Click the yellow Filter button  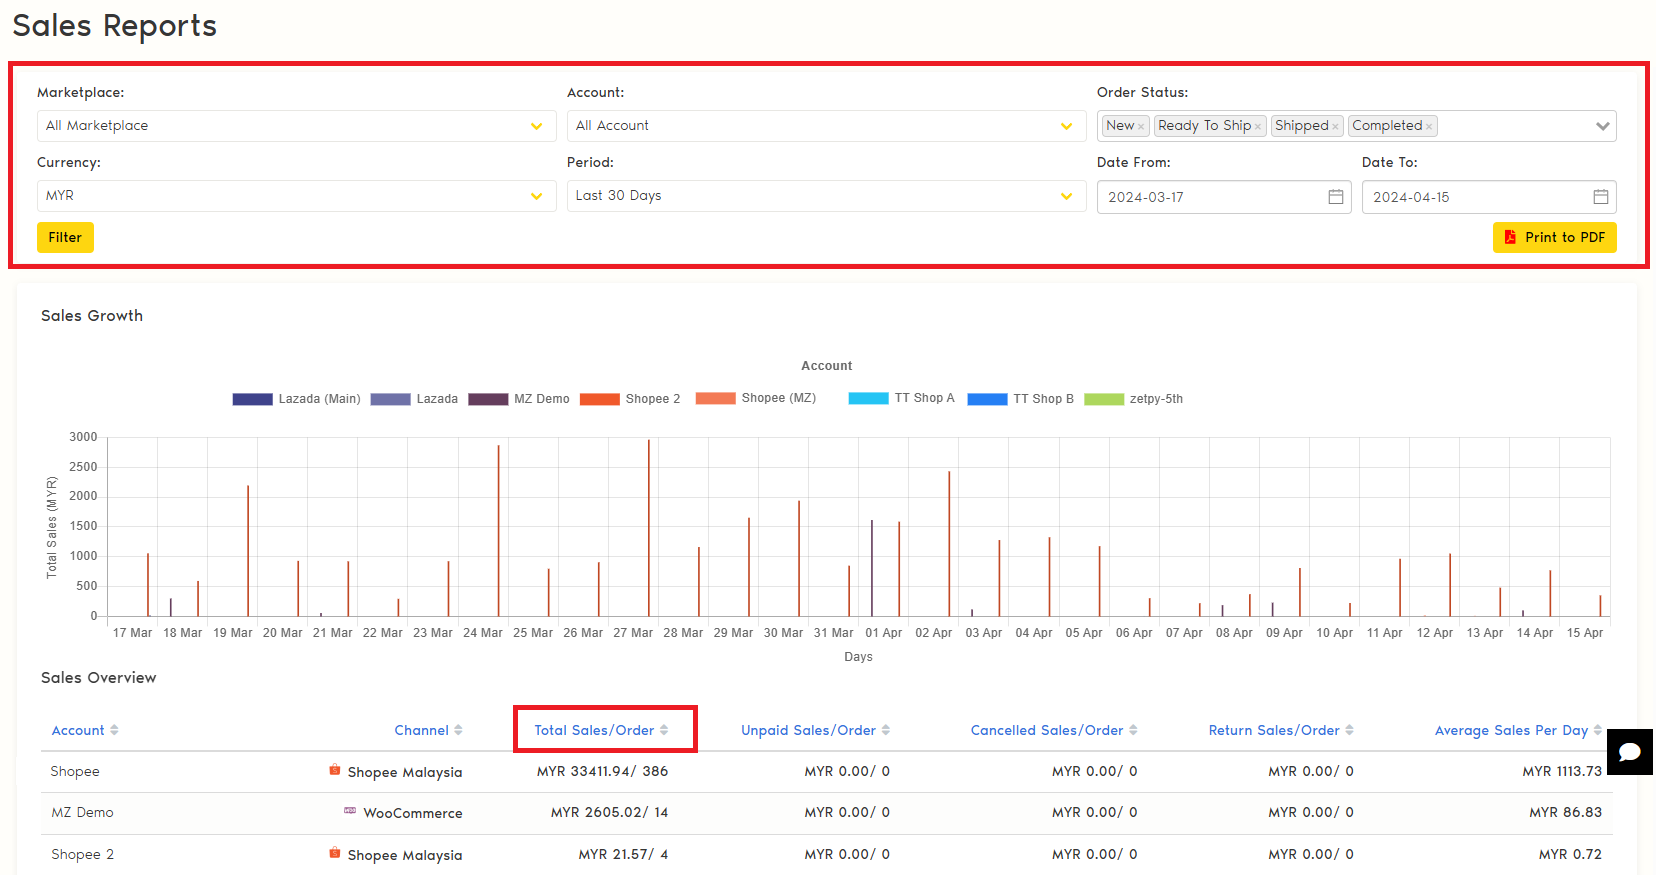65,237
